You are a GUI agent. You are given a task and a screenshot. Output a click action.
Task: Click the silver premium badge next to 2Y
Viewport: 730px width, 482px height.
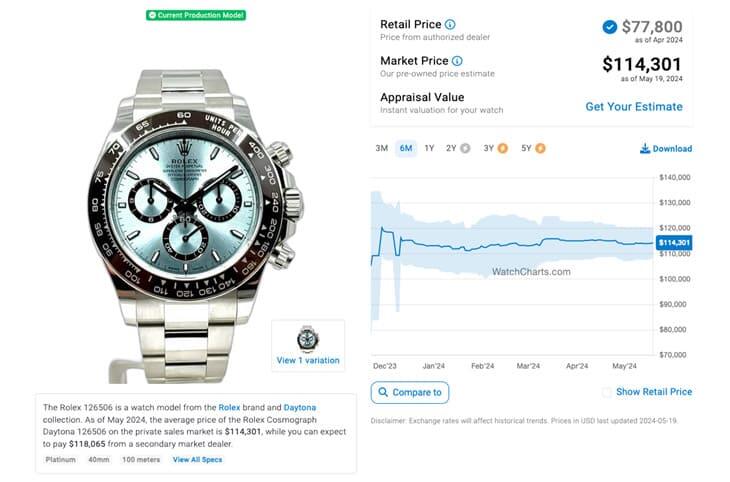[465, 149]
